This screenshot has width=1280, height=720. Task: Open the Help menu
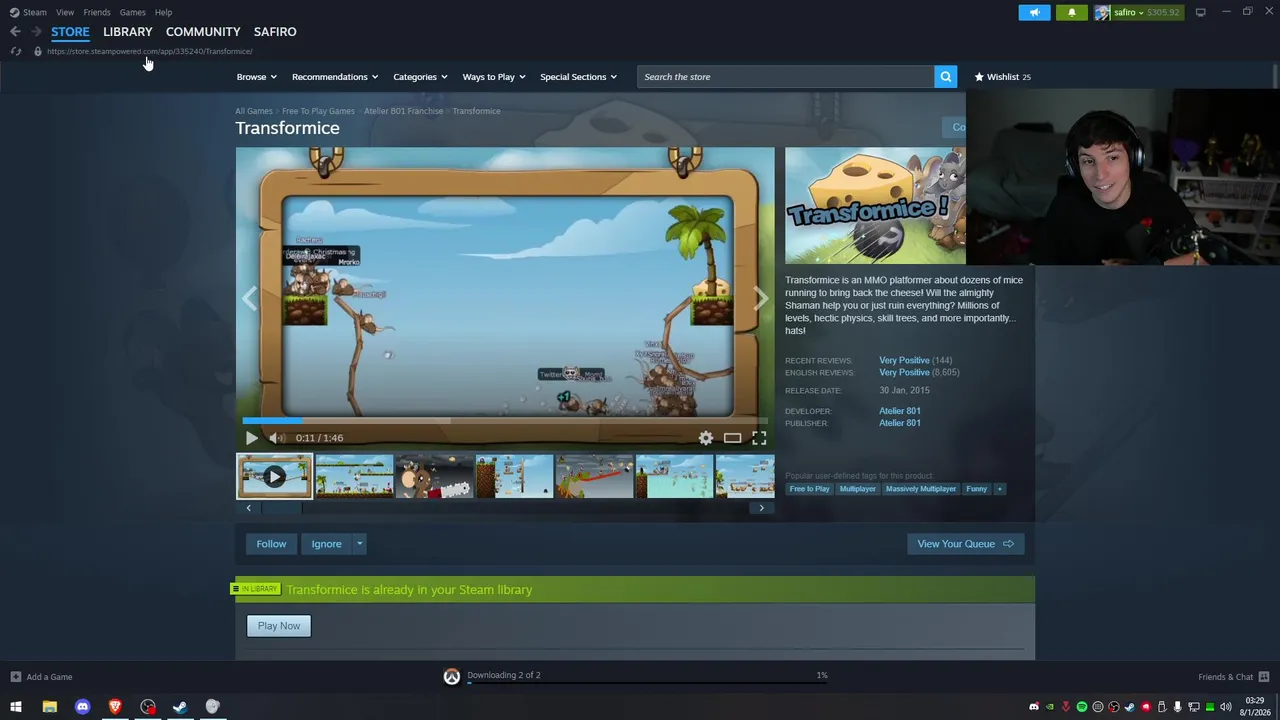(163, 12)
